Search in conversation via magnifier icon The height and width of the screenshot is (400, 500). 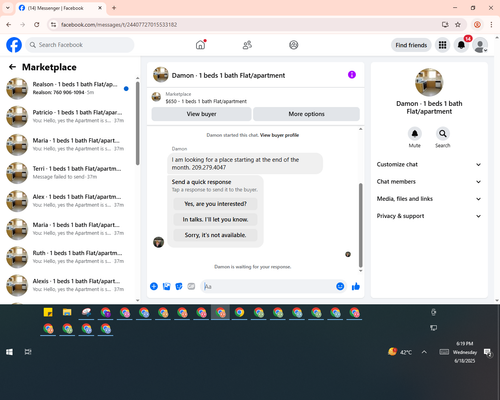click(x=443, y=134)
